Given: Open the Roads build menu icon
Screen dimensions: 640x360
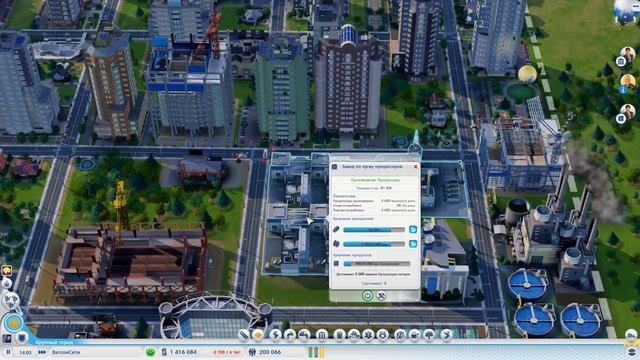Looking at the screenshot, I should click(244, 335).
